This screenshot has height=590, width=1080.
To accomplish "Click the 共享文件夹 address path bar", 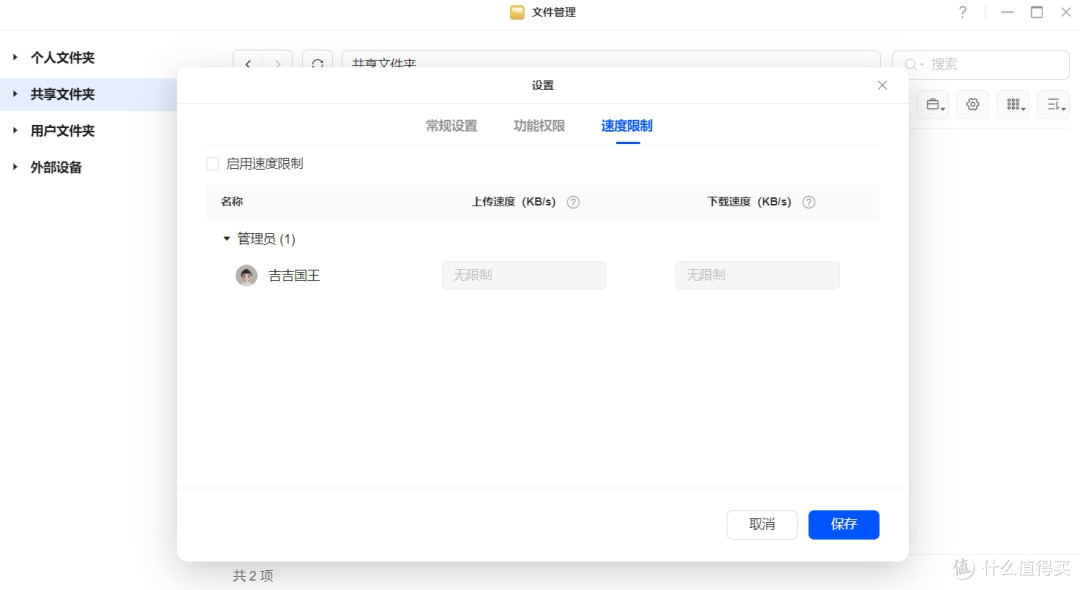I will coord(611,61).
